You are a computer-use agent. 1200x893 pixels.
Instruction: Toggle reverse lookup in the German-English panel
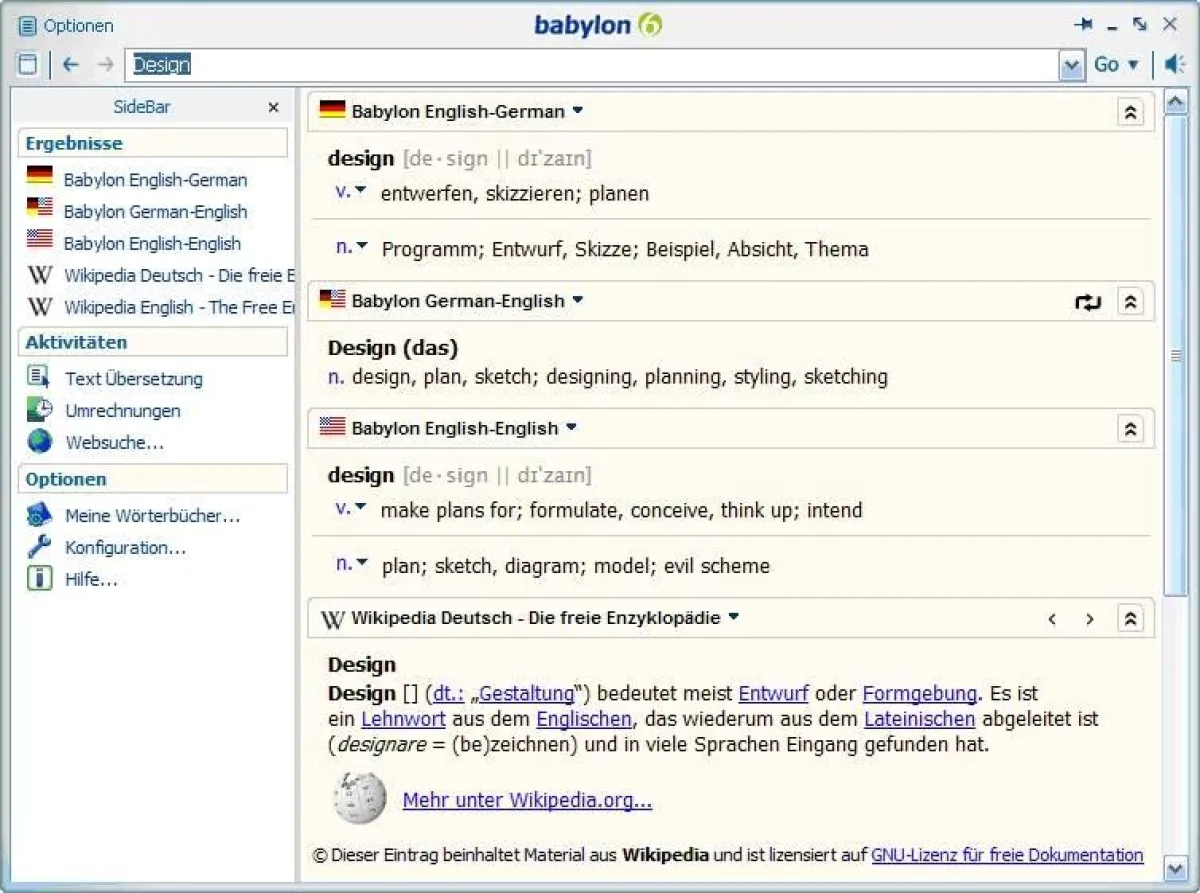pos(1088,301)
